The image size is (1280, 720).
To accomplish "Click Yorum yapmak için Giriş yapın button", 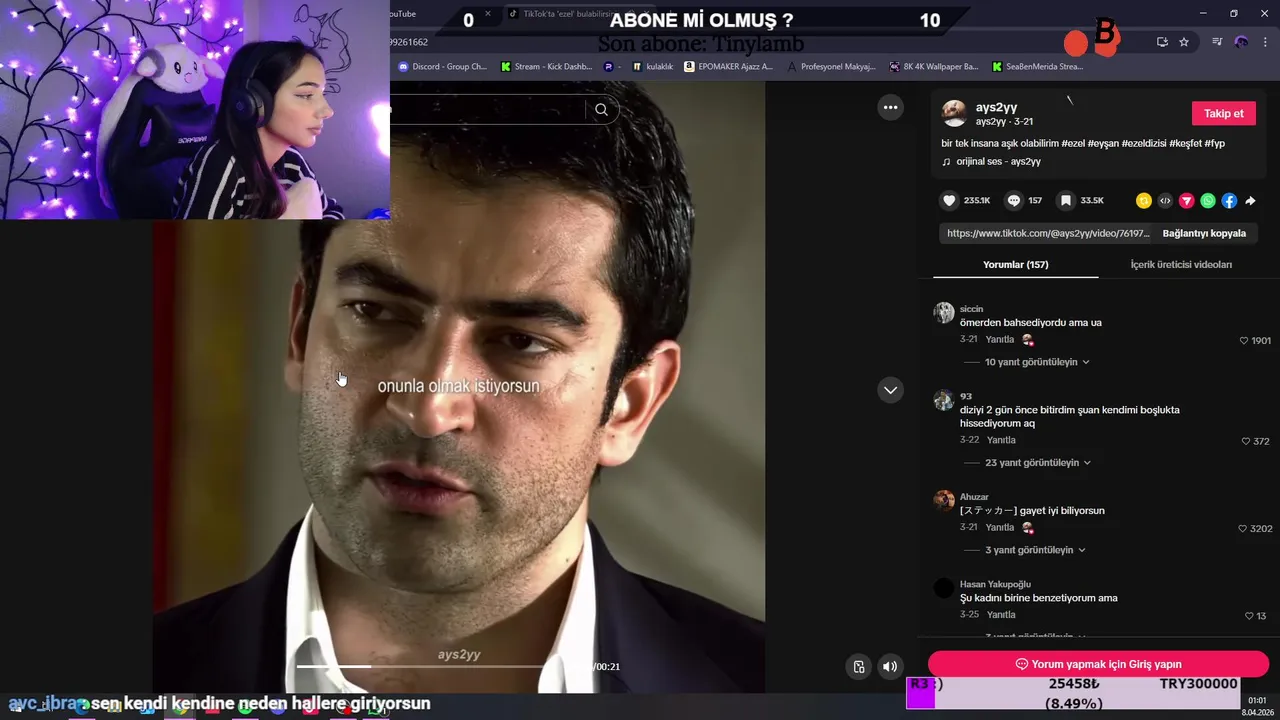I will pyautogui.click(x=1098, y=664).
